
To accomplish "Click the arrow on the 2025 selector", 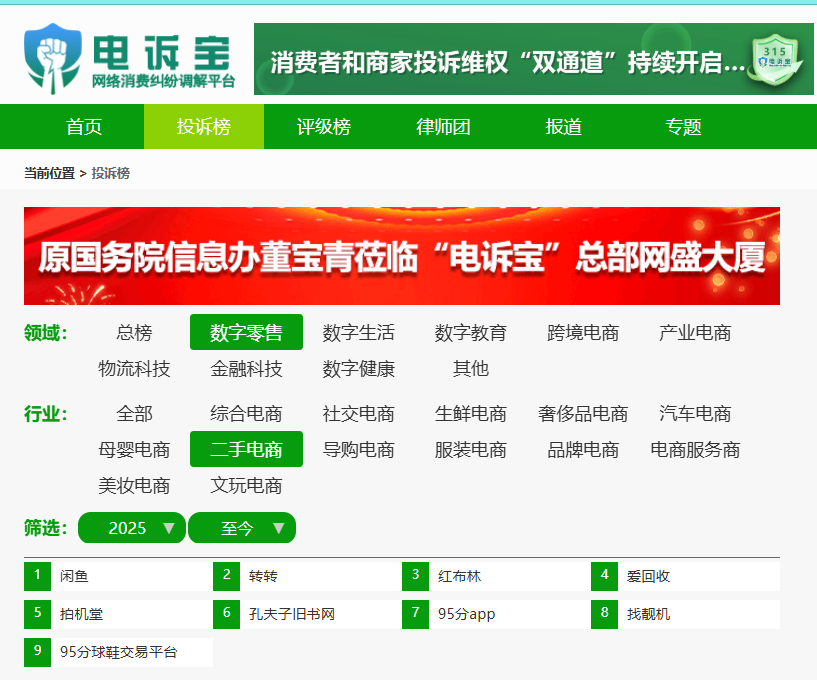I will click(x=169, y=528).
